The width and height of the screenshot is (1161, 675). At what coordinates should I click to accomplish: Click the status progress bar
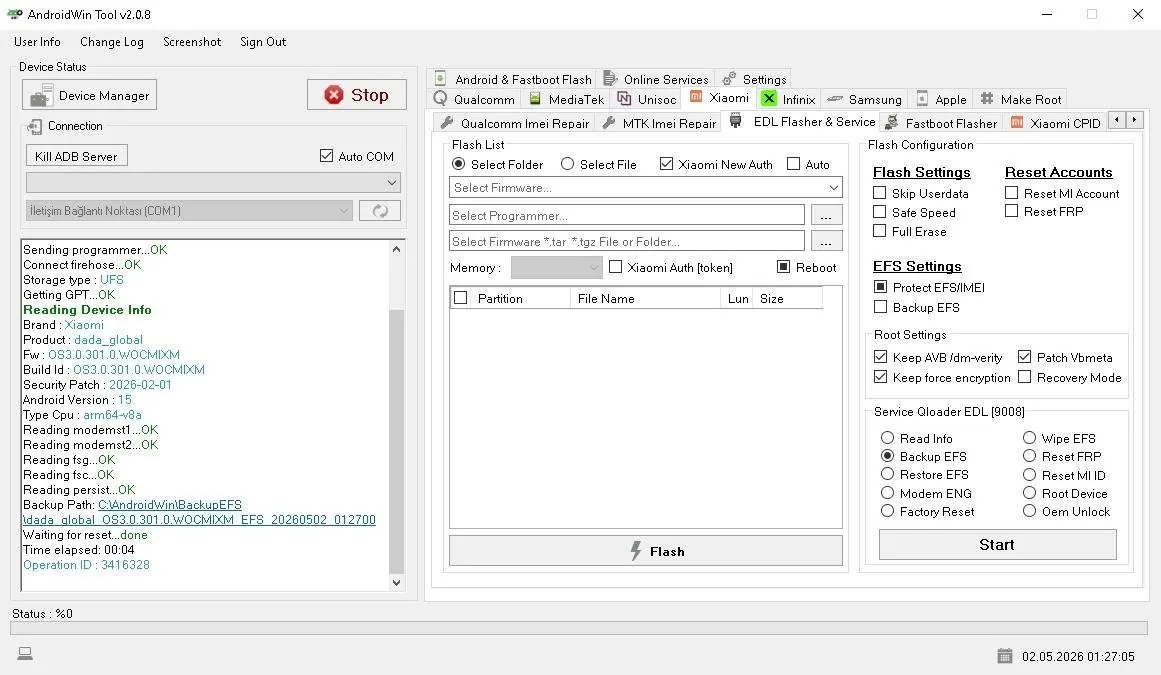pos(579,628)
